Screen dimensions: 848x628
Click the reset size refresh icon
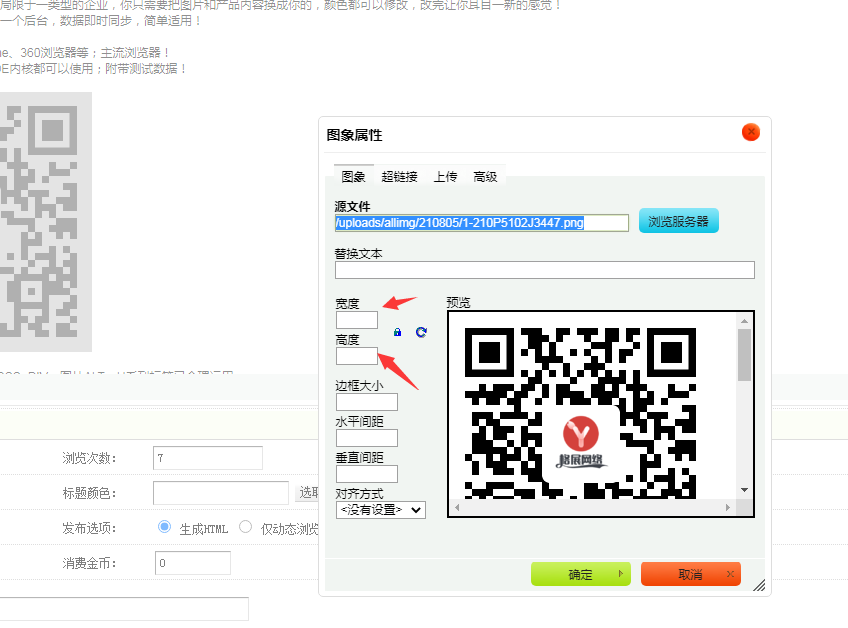click(421, 332)
